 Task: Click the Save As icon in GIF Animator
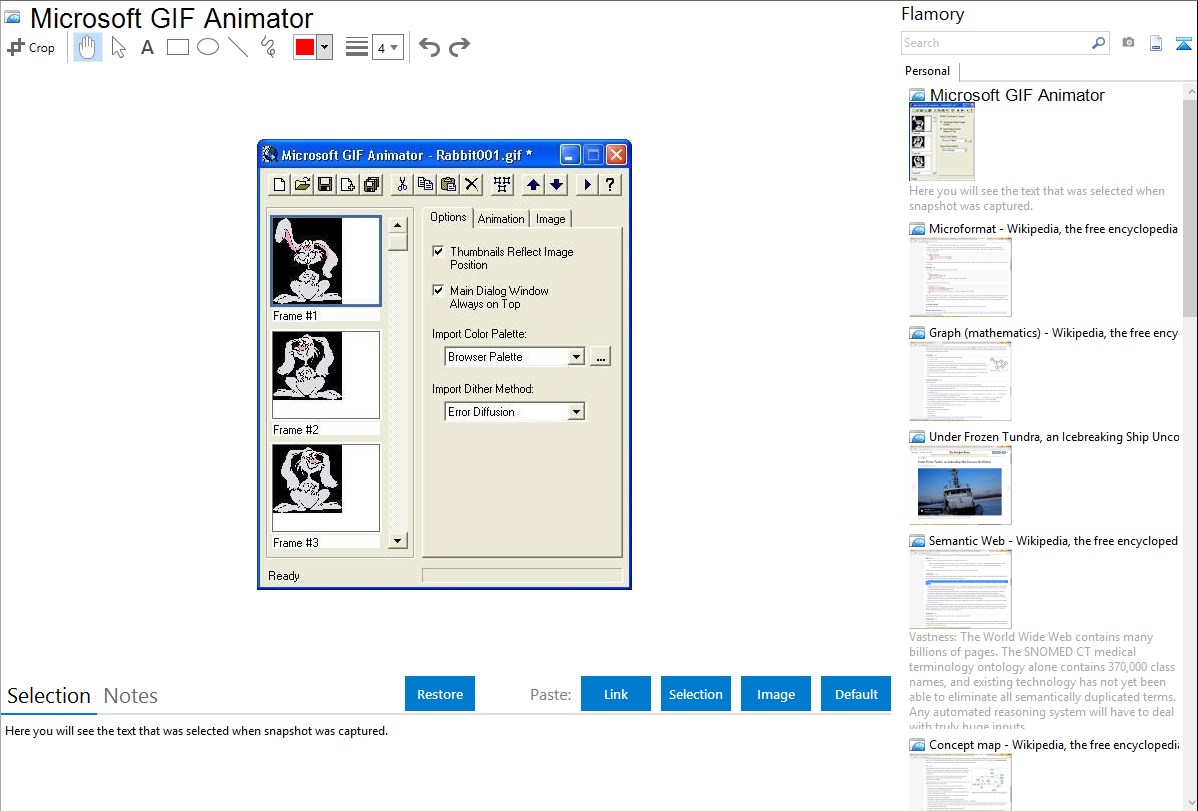coord(371,184)
